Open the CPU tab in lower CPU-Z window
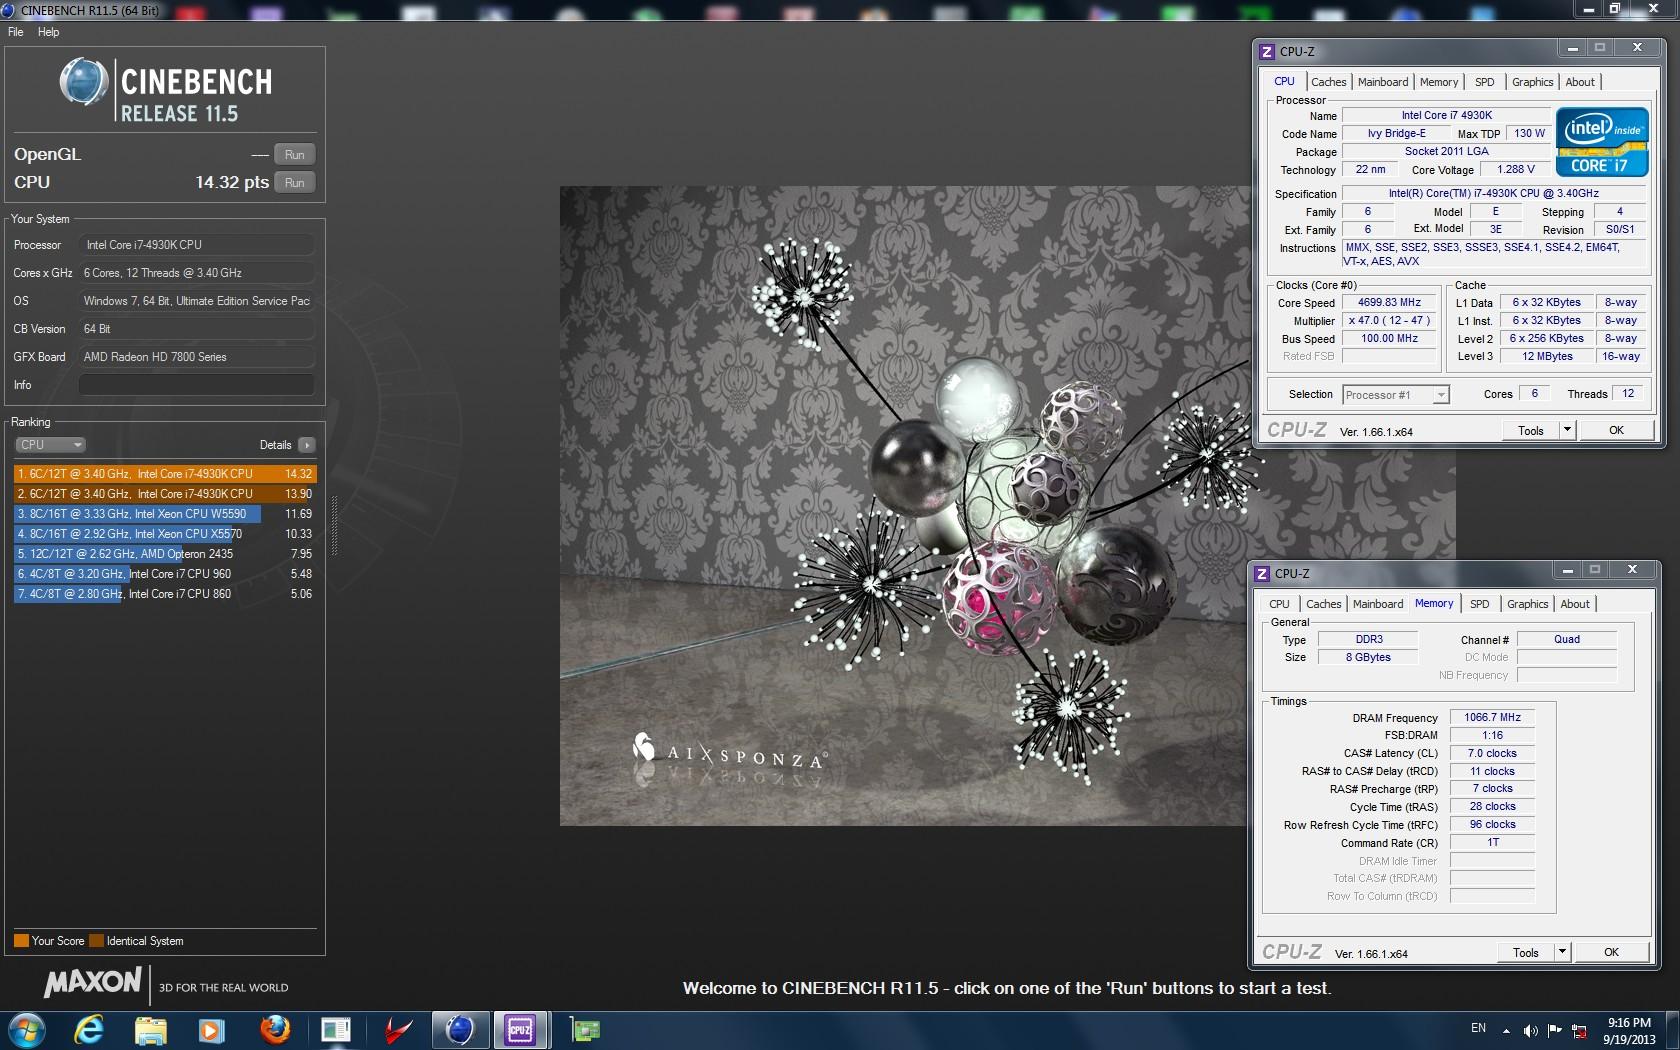The image size is (1680, 1050). point(1279,604)
